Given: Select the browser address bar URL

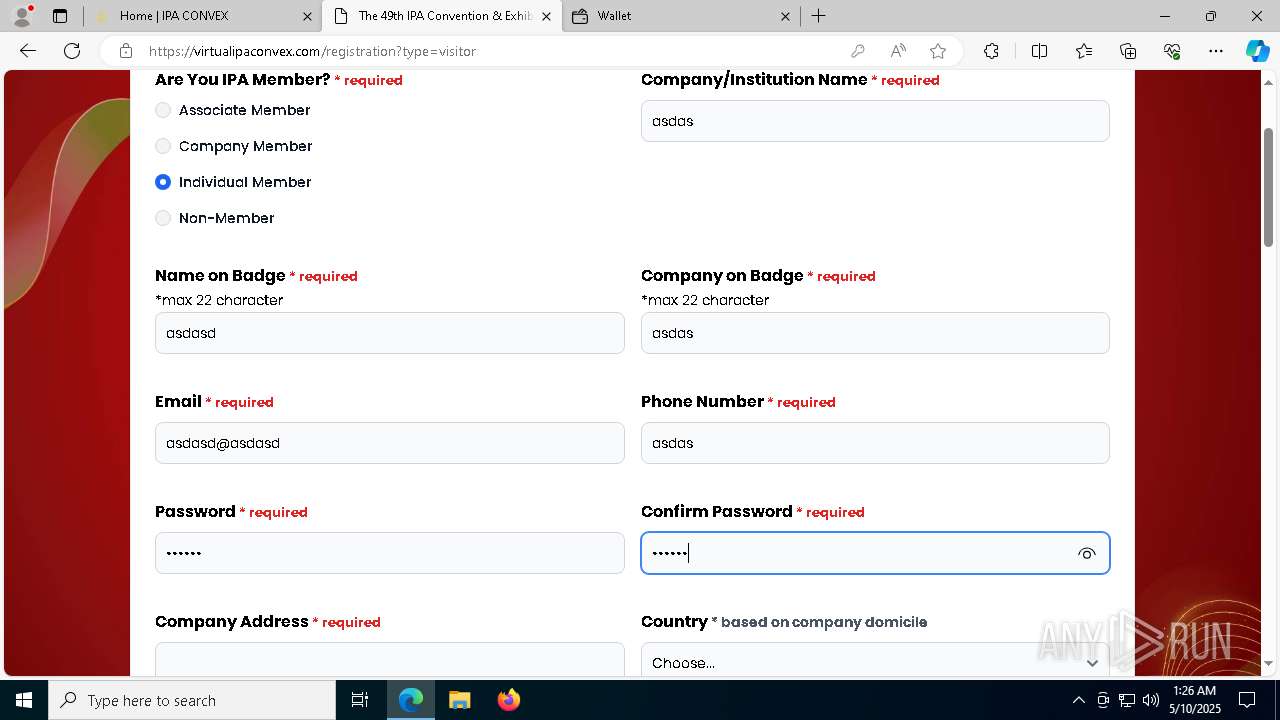Looking at the screenshot, I should [312, 51].
